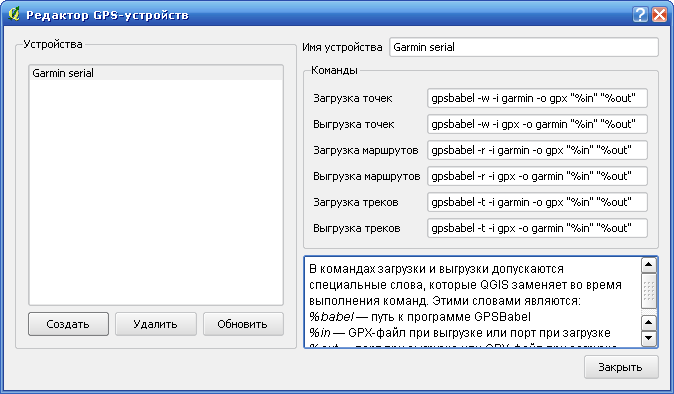Click the Выгрузка точек label
This screenshot has width=674, height=394.
point(353,124)
